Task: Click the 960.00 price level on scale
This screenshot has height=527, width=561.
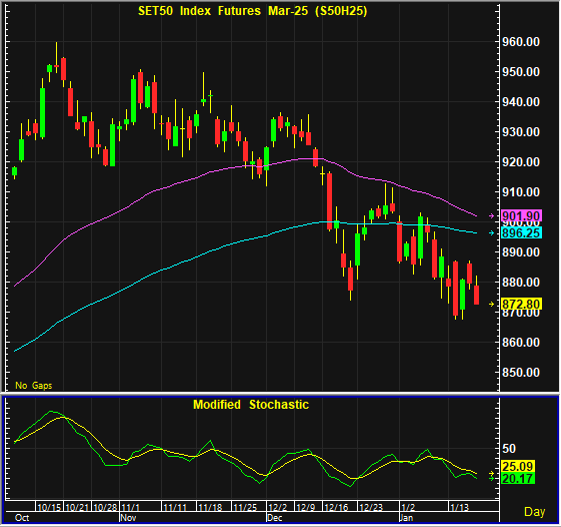Action: pos(521,42)
